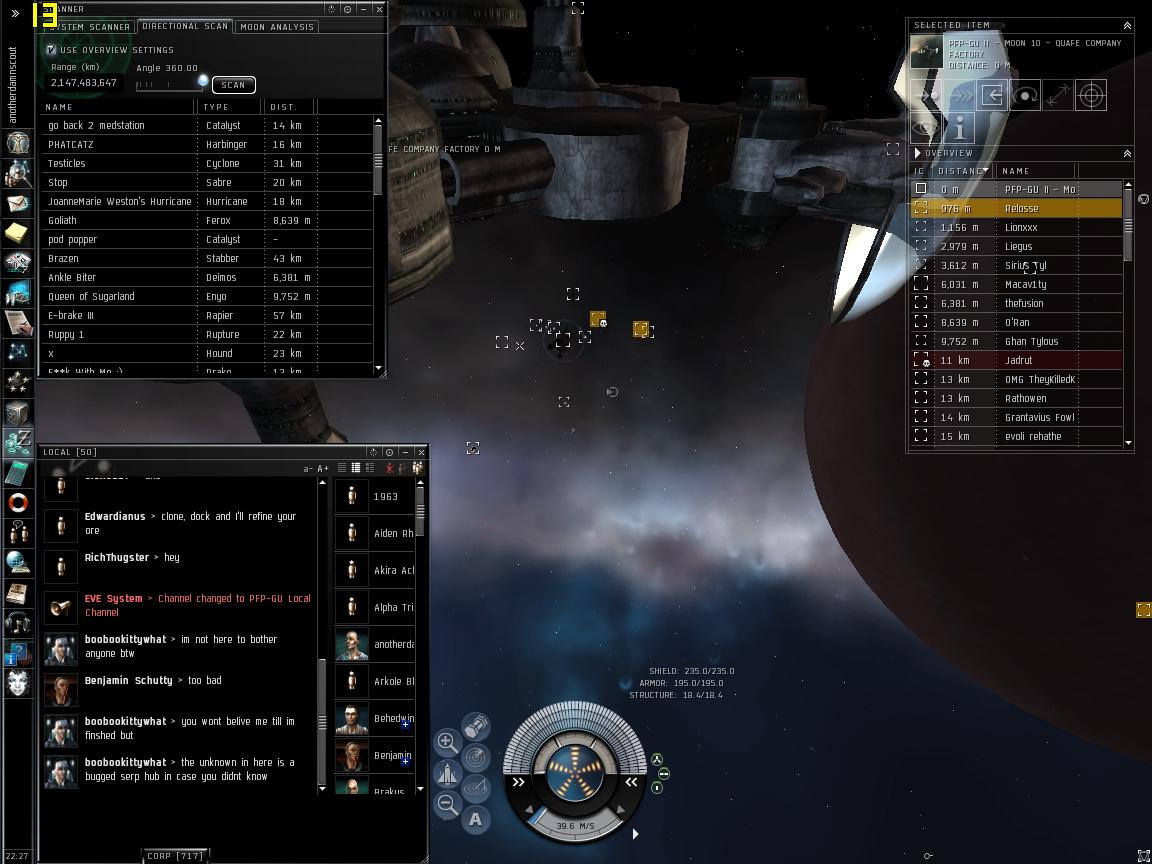1152x864 pixels.
Task: Sort scan results by Type column
Action: coord(231,107)
